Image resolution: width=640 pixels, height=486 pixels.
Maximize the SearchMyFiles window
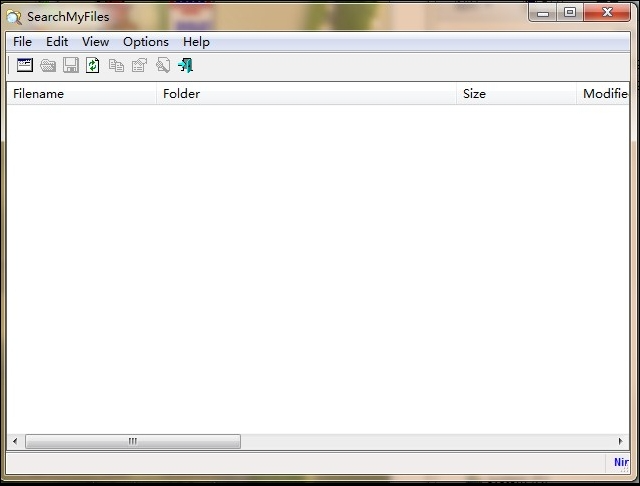coord(570,13)
